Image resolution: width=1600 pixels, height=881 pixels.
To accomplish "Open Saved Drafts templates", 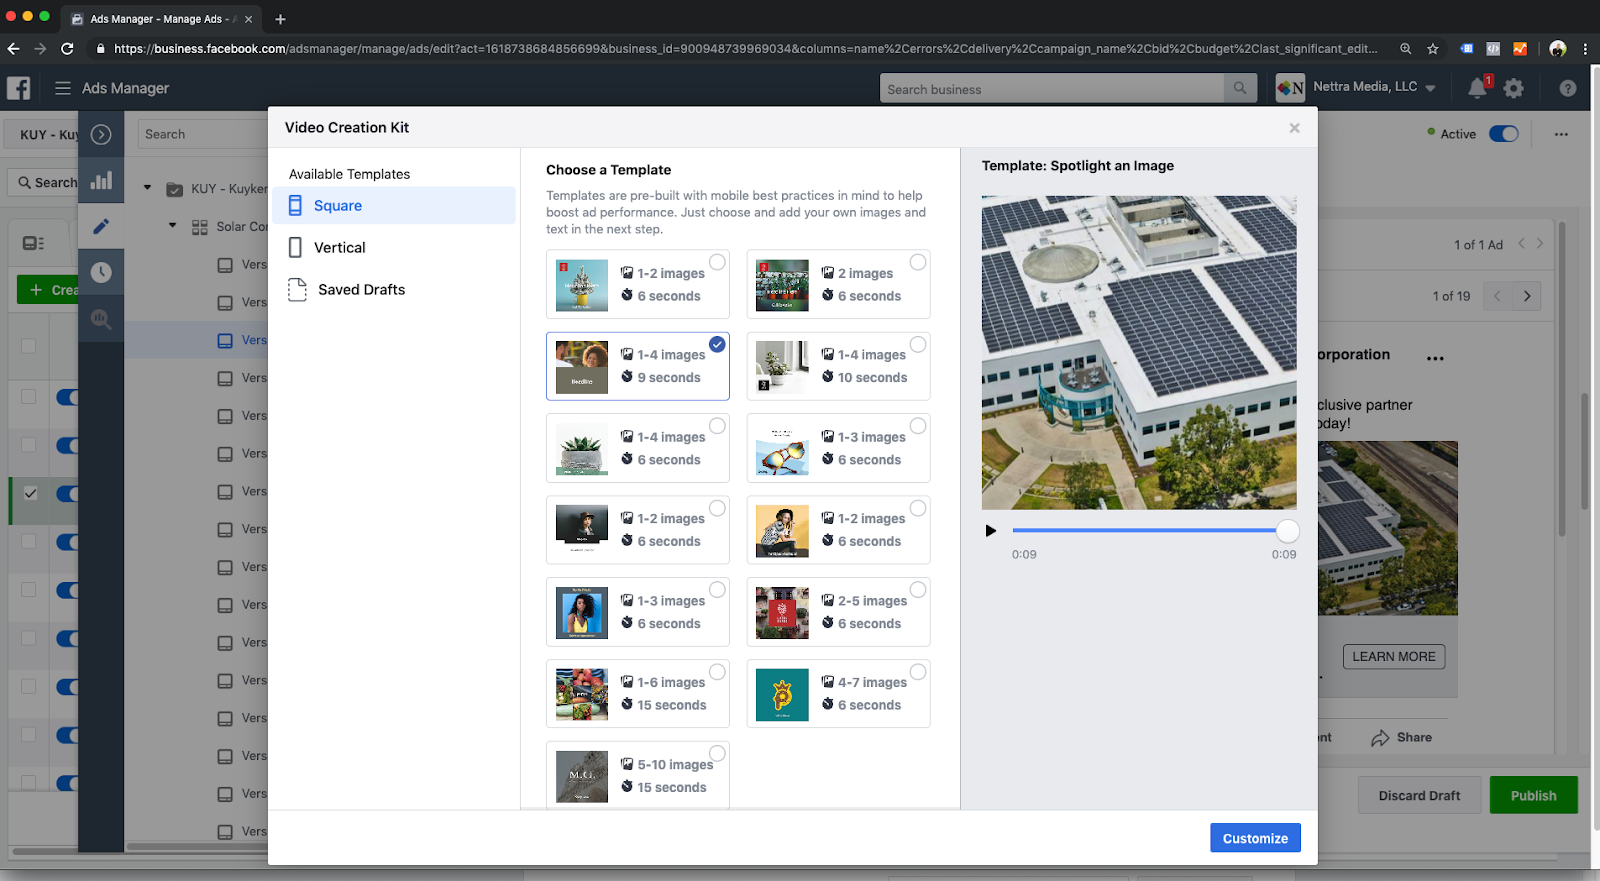I will tap(394, 290).
